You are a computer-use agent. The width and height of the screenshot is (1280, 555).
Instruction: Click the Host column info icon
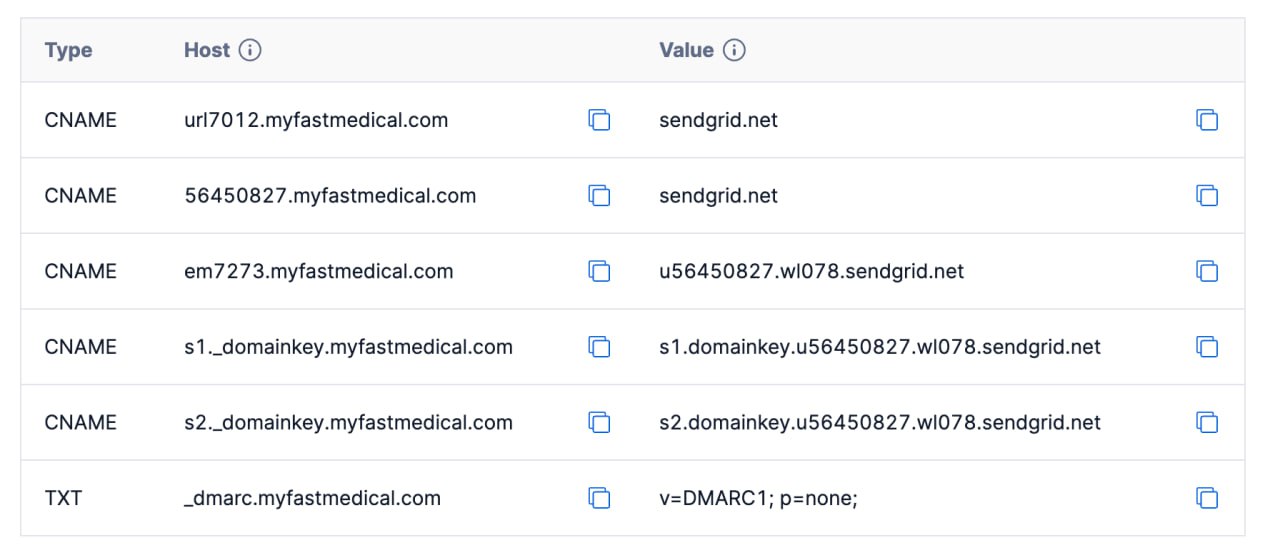[x=250, y=50]
